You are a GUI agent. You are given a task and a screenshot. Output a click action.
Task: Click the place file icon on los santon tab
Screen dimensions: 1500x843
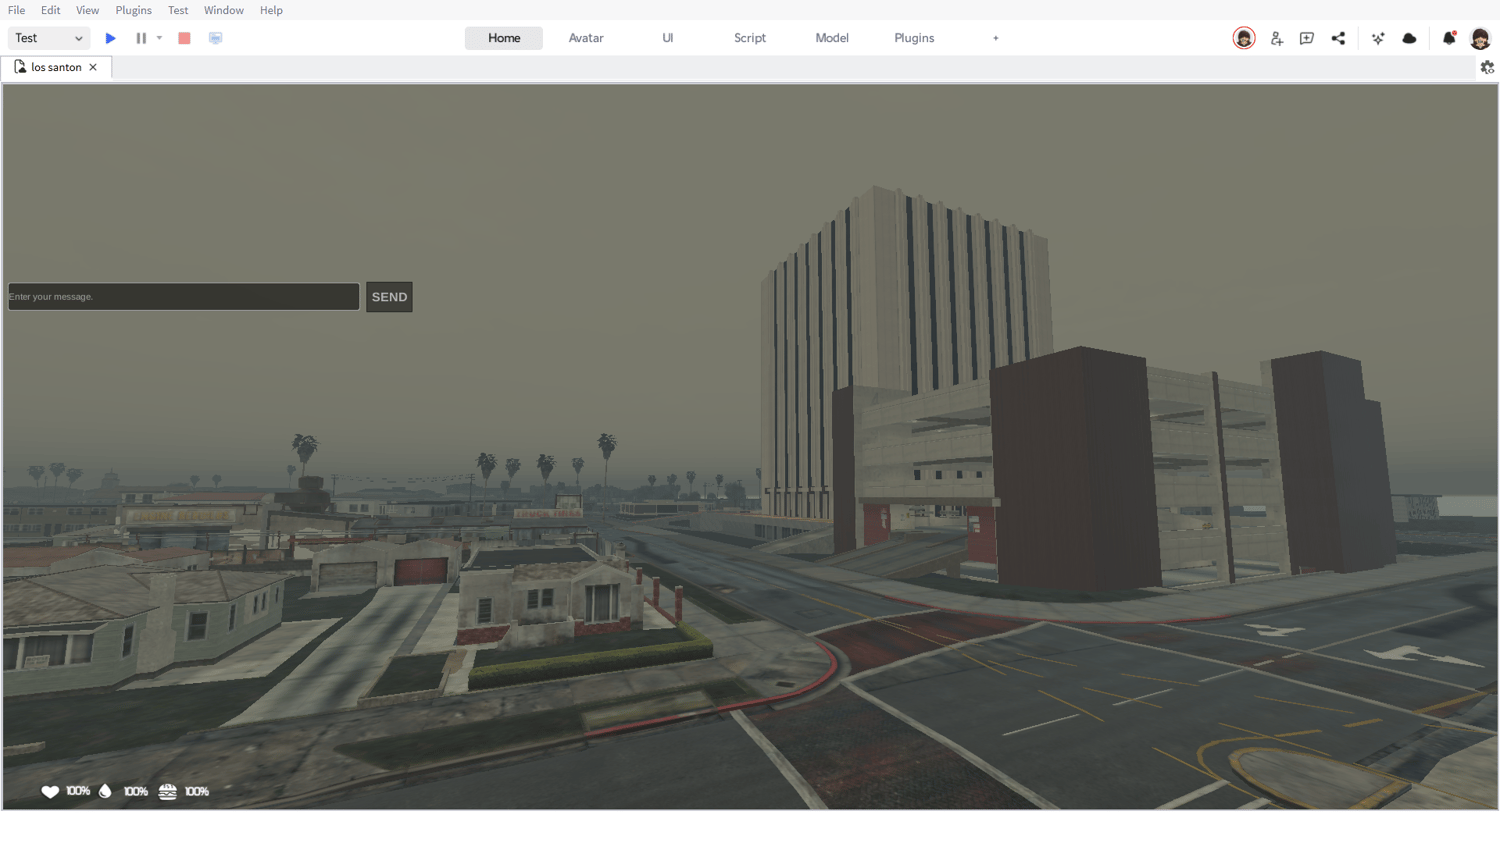(x=20, y=67)
